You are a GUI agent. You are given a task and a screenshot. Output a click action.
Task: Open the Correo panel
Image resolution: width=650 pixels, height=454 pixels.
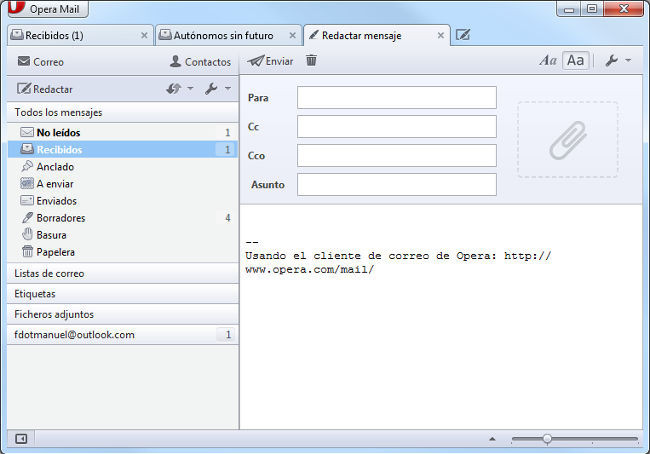pos(41,62)
